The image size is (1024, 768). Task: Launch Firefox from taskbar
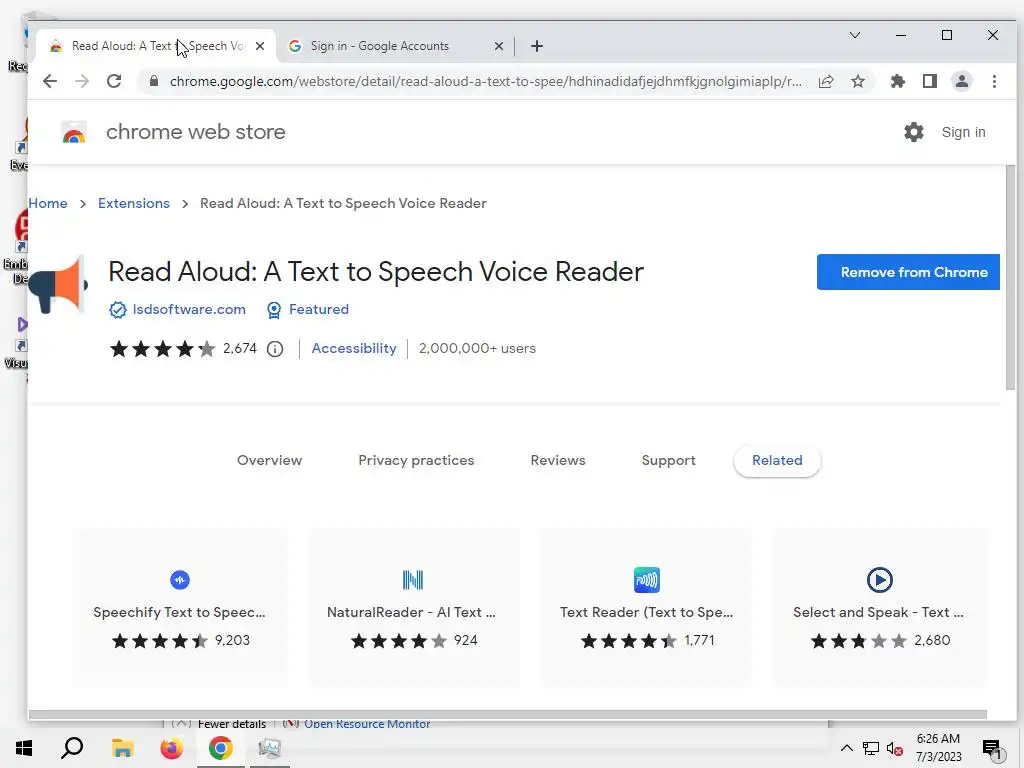[x=172, y=748]
